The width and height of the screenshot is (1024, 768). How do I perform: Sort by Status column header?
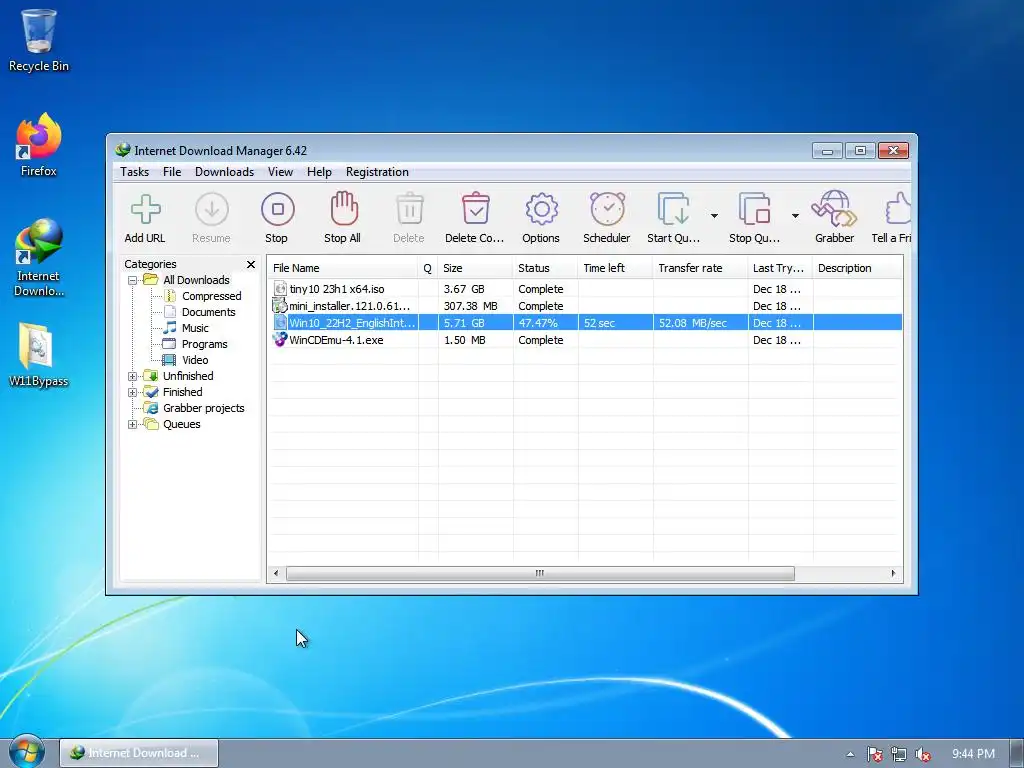(545, 268)
